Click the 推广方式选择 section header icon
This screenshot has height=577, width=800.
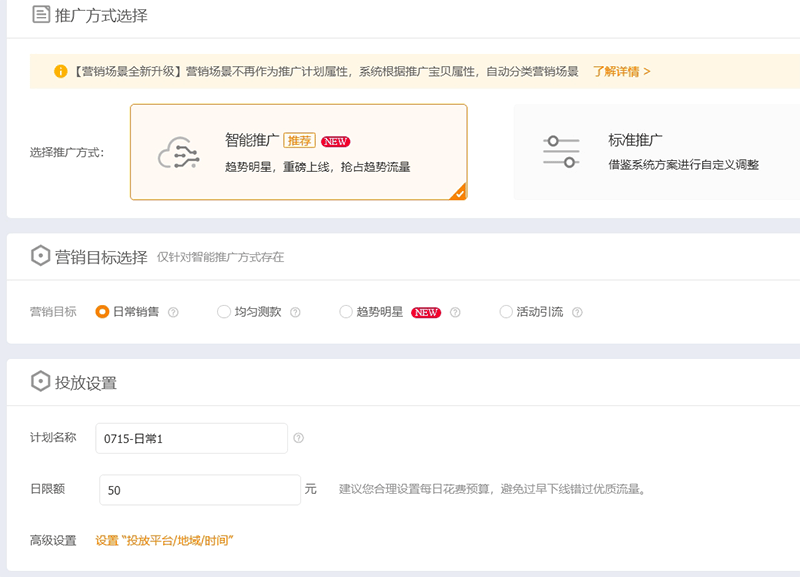41,15
